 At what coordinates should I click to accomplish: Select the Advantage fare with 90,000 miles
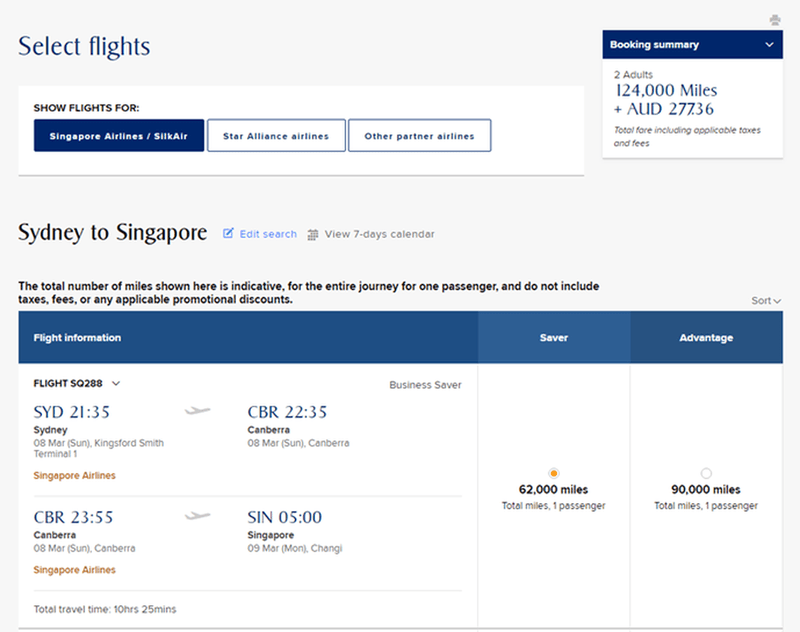coord(706,473)
